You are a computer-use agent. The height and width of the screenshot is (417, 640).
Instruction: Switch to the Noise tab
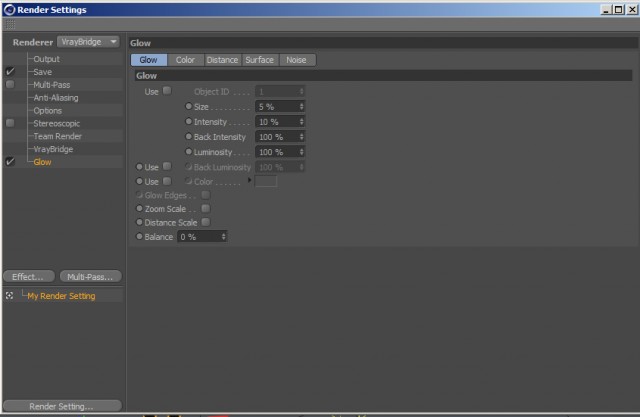coord(296,60)
